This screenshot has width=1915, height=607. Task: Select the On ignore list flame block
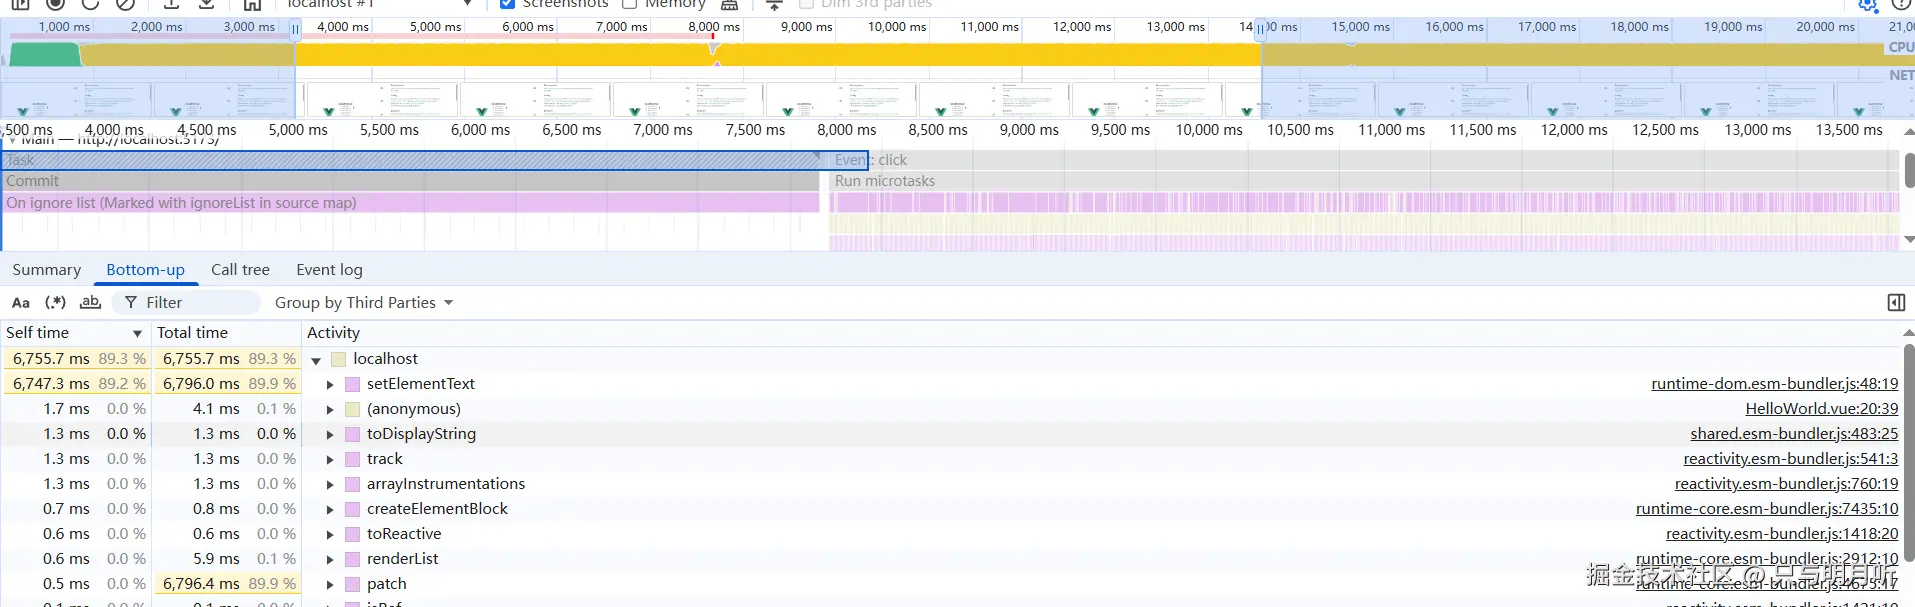click(411, 203)
